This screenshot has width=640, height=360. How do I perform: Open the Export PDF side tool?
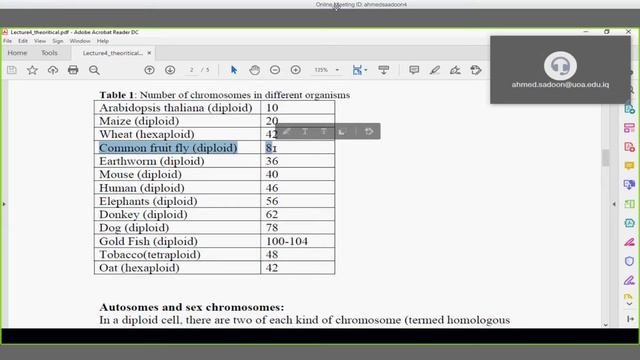point(629,109)
